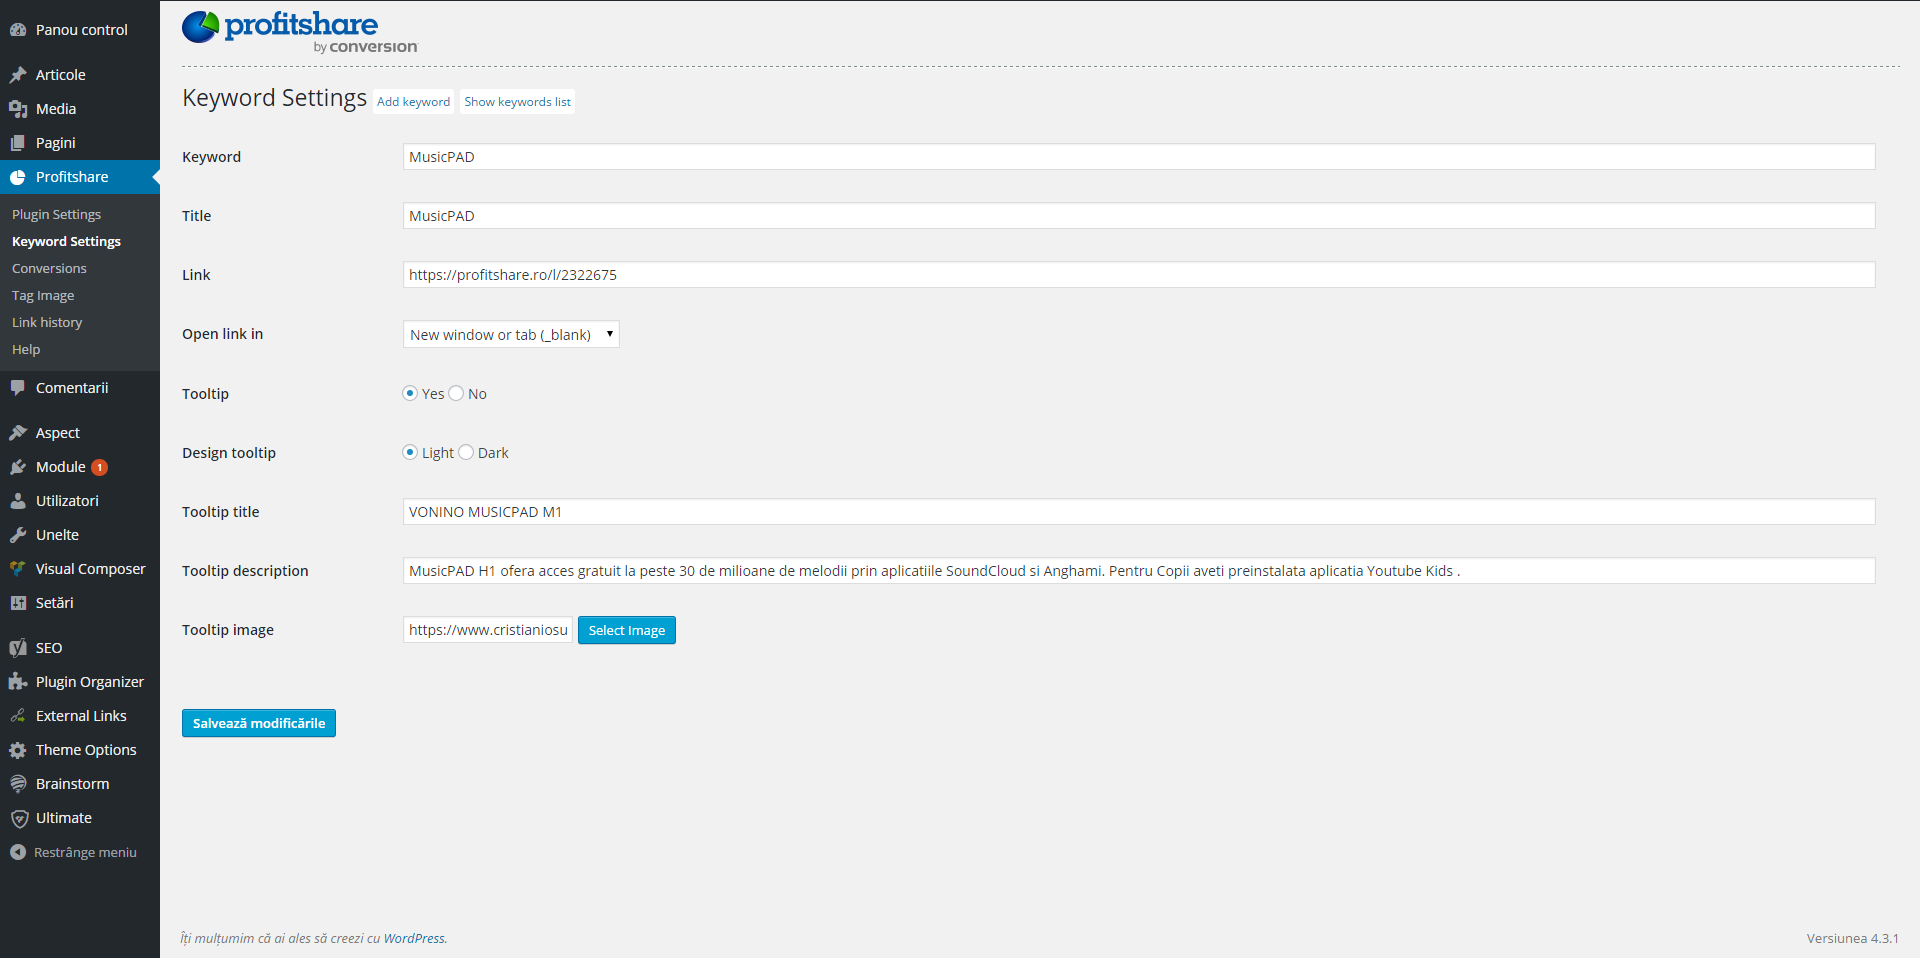Choose Light tooltip design

tap(410, 452)
